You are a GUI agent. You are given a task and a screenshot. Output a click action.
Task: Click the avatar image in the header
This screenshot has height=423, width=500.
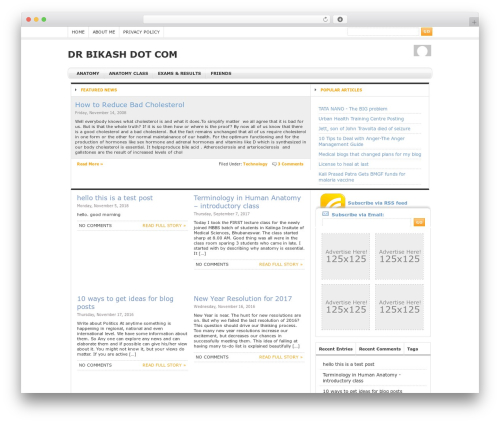point(422,51)
